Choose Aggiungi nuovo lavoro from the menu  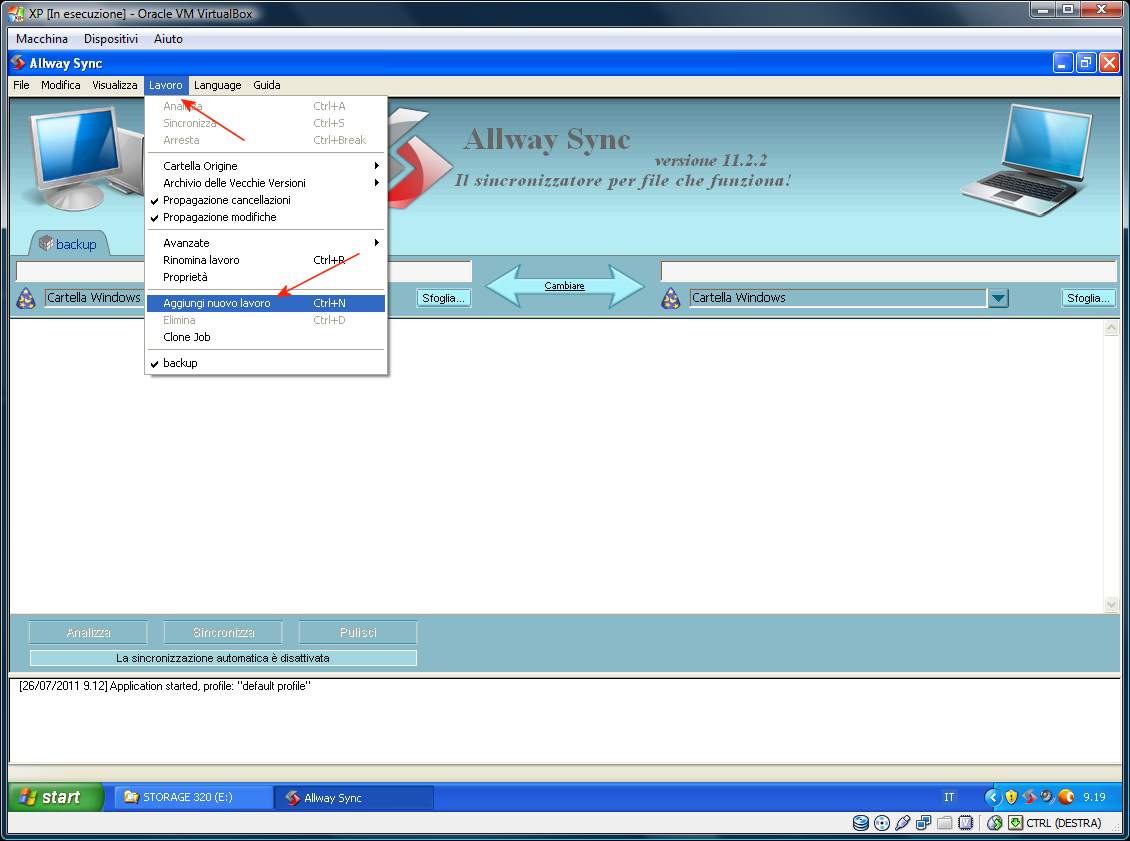pos(266,303)
